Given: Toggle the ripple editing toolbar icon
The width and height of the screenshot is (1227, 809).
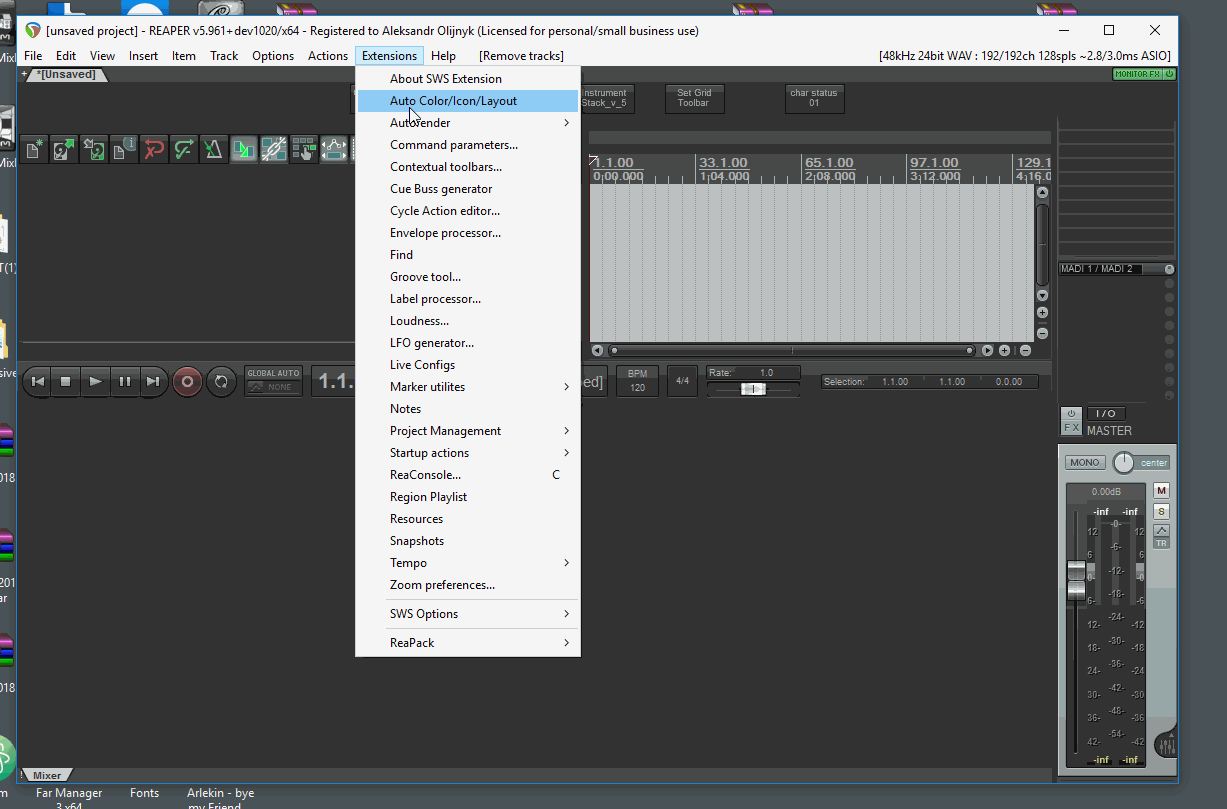Looking at the screenshot, I should pyautogui.click(x=304, y=150).
